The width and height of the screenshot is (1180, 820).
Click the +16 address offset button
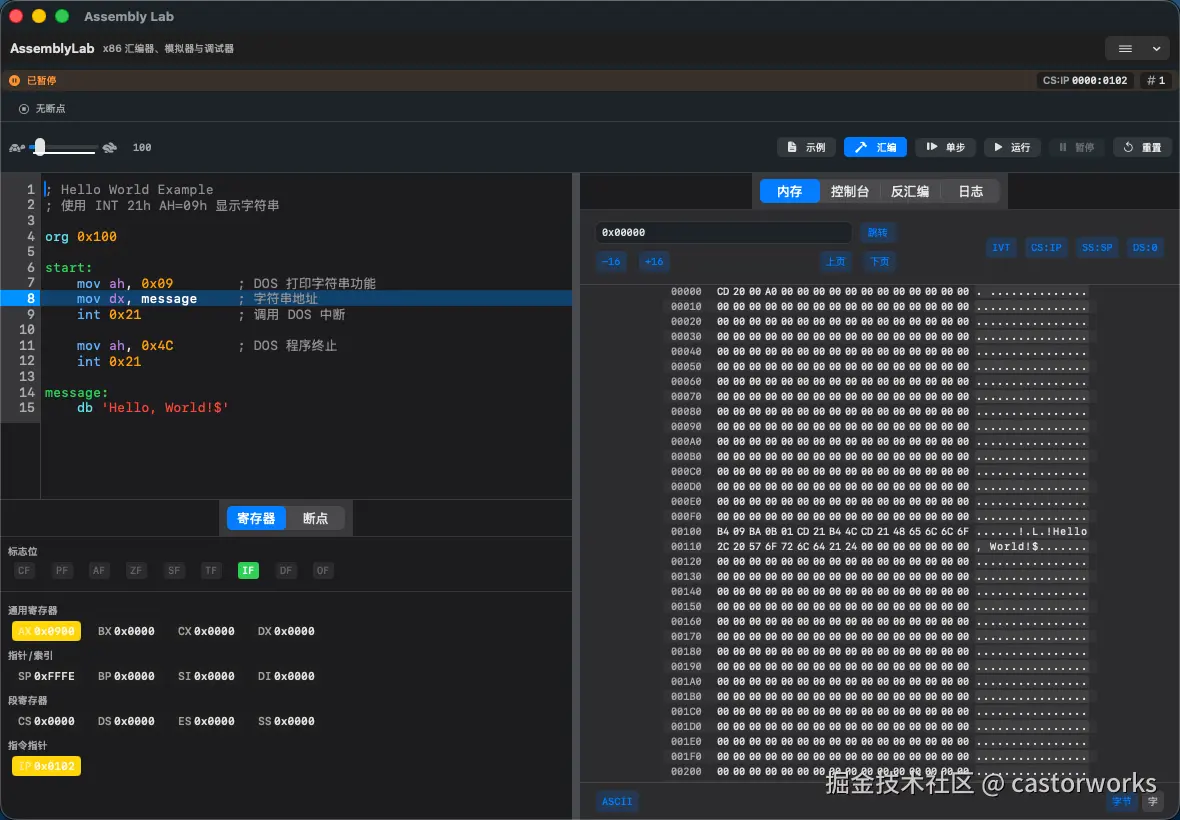pos(654,262)
